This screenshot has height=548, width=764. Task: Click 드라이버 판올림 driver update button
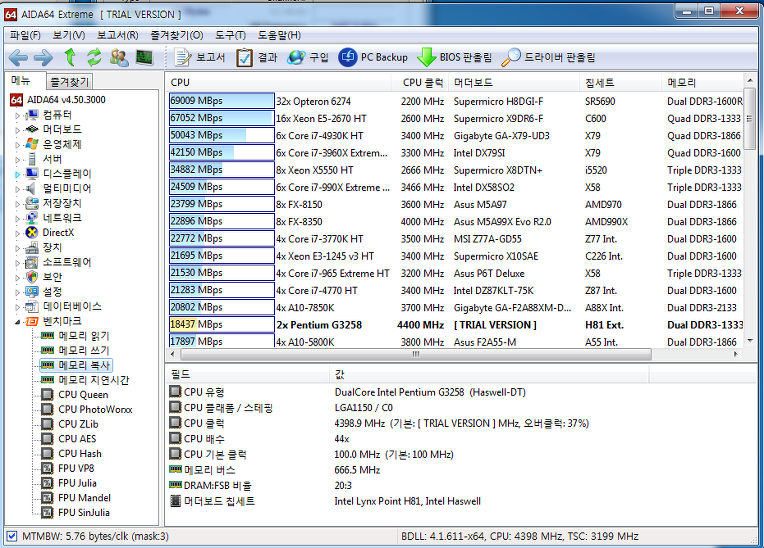548,57
